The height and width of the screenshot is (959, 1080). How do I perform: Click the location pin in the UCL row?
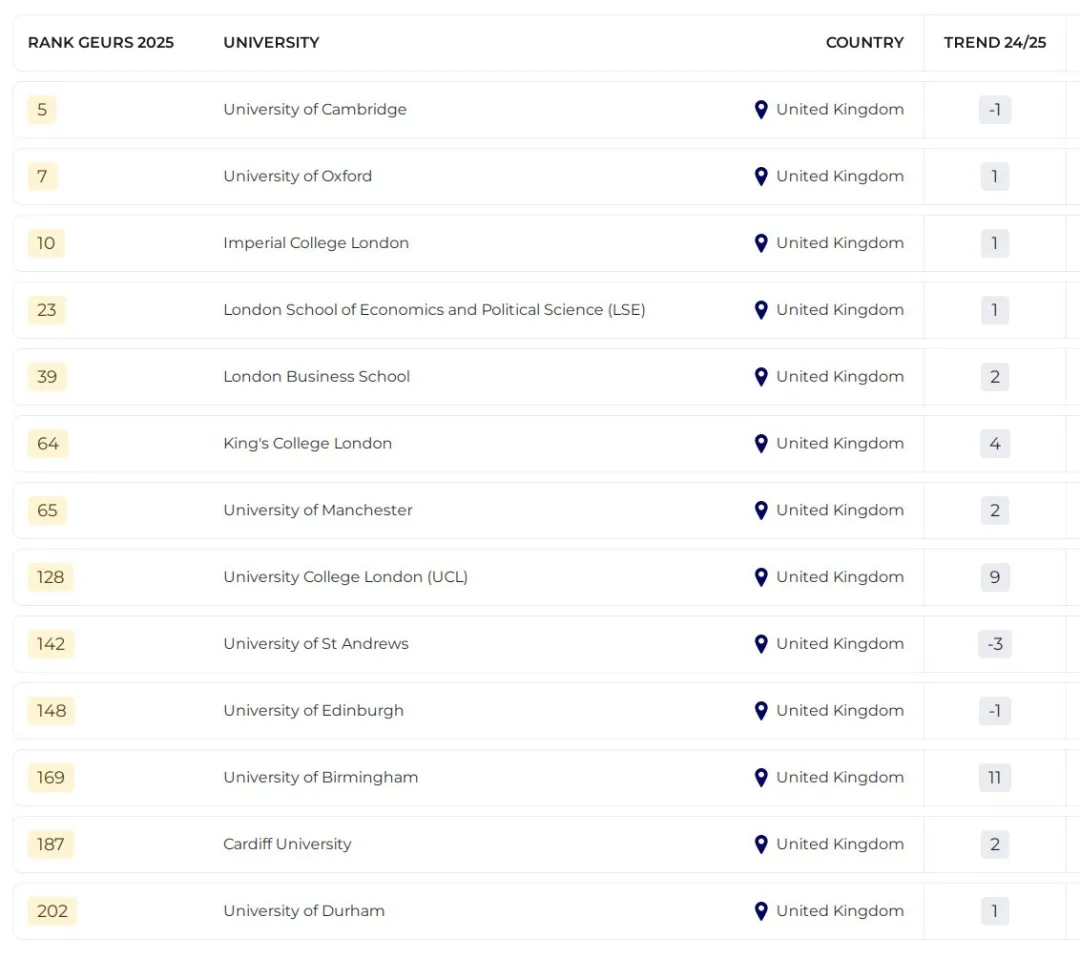761,577
